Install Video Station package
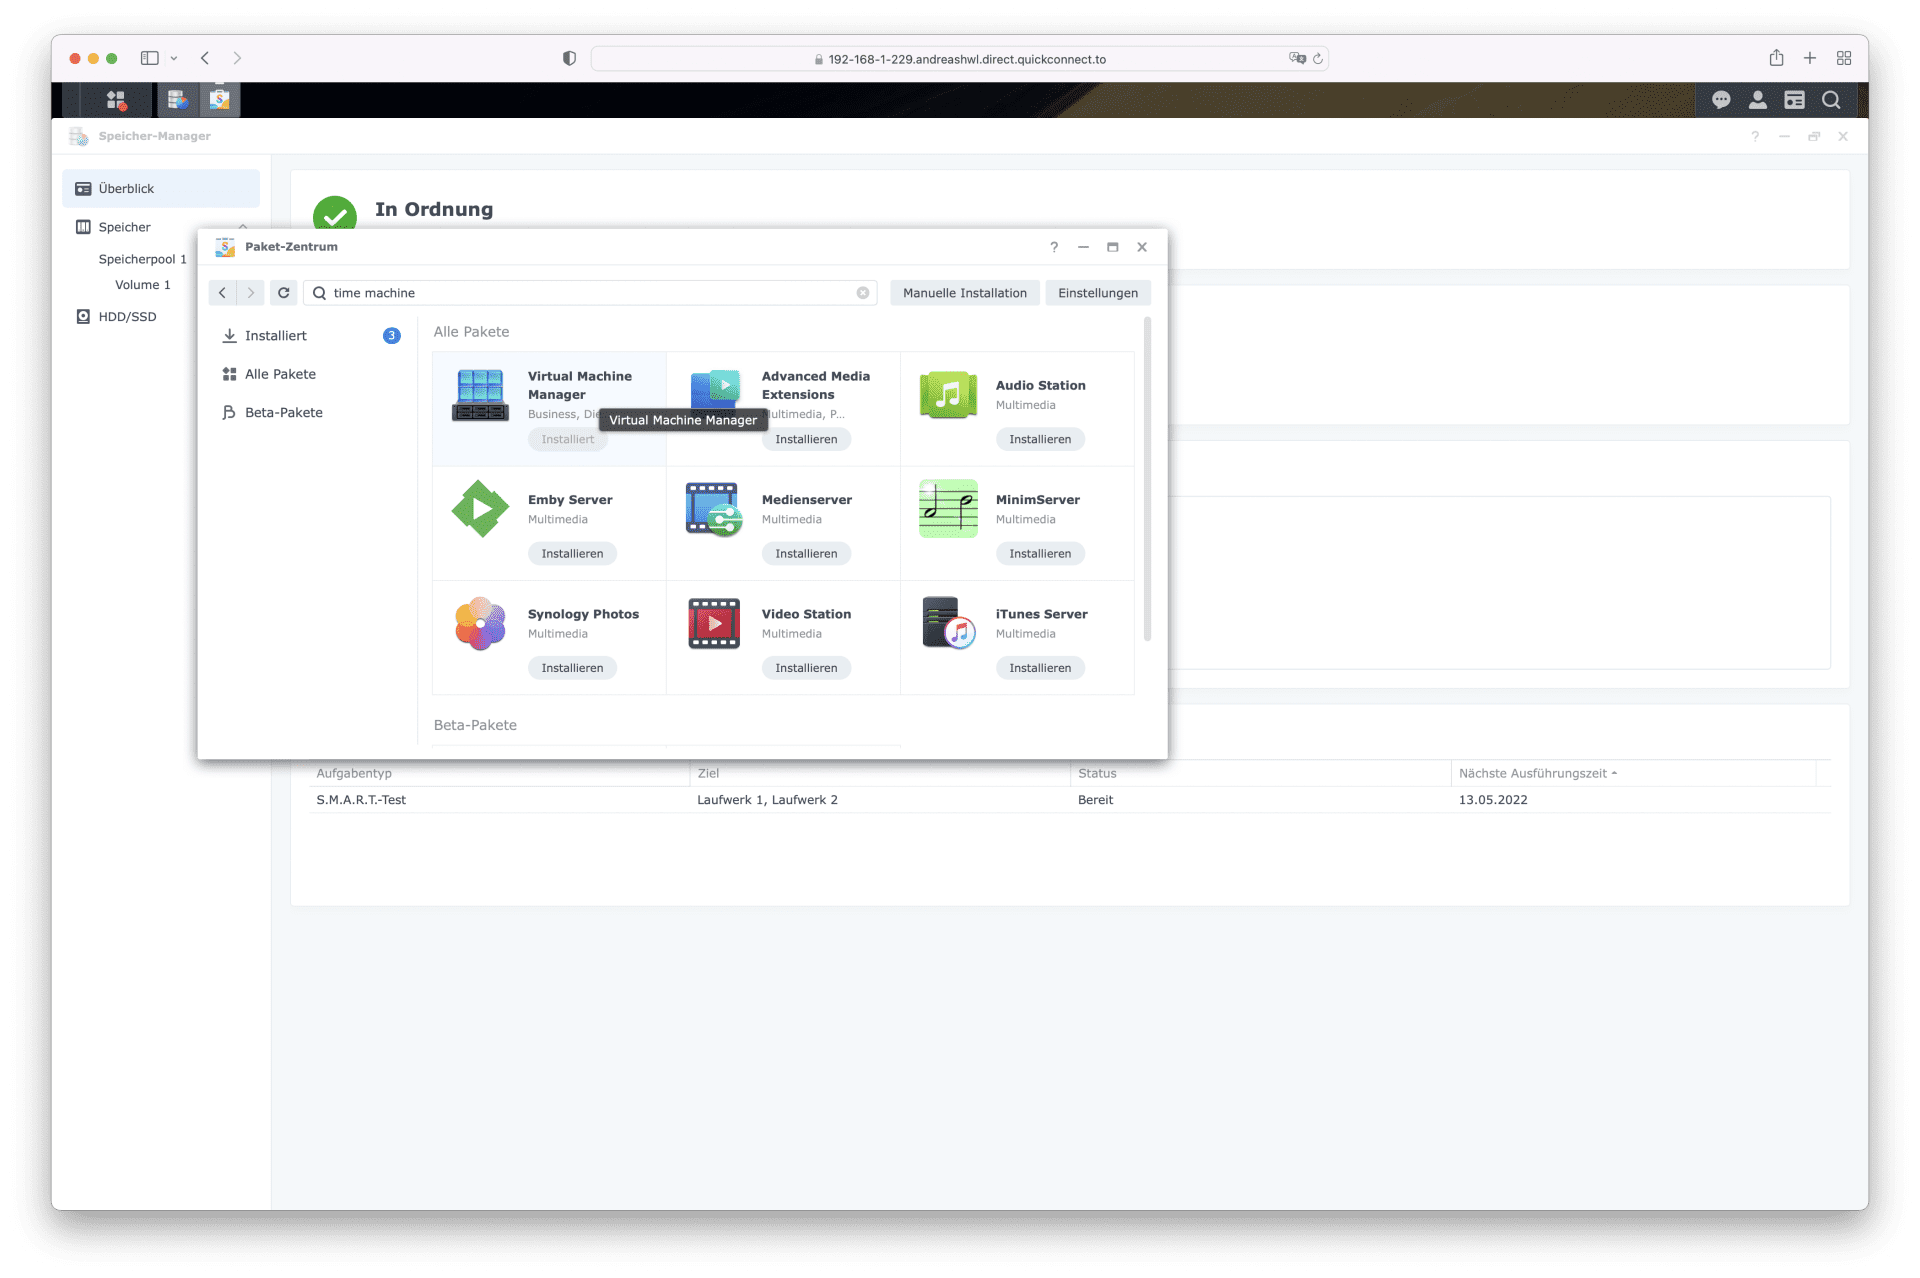 coord(806,668)
